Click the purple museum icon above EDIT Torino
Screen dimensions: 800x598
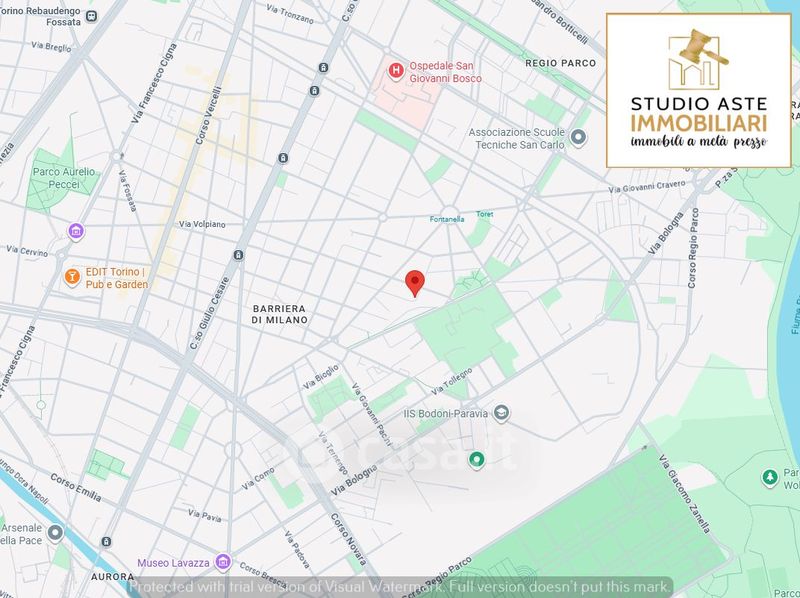tap(76, 232)
